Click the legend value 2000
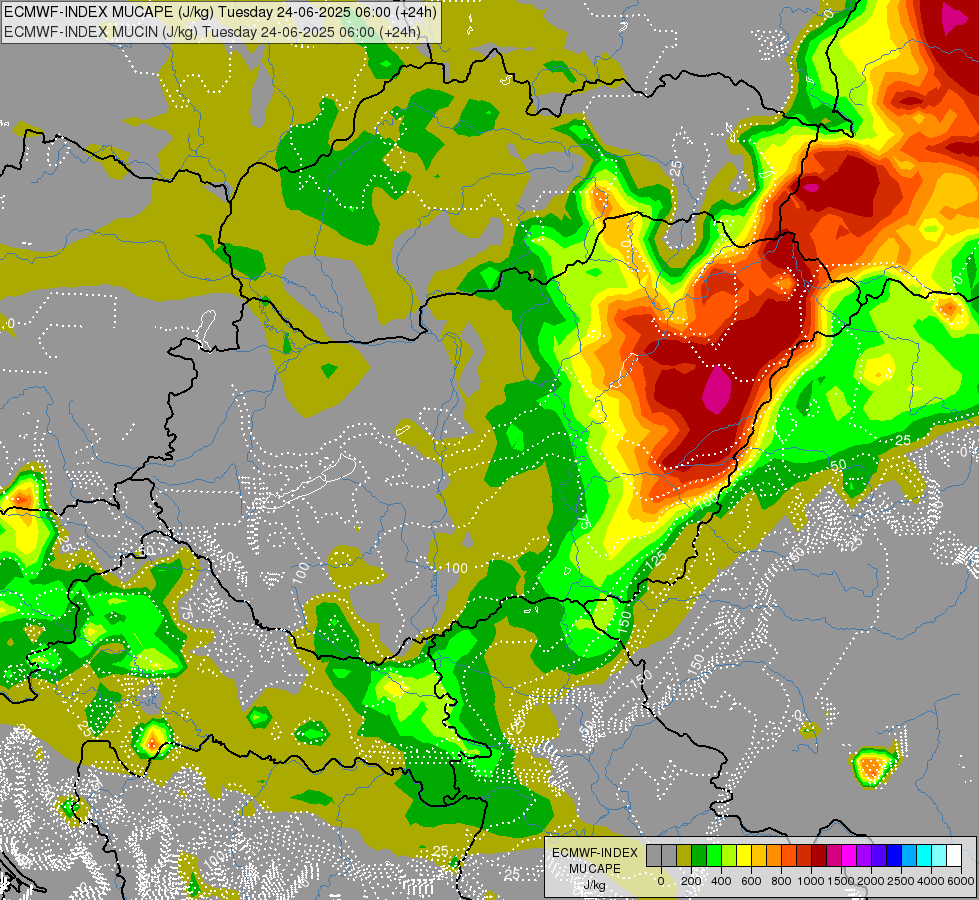The width and height of the screenshot is (979, 900). pyautogui.click(x=871, y=881)
